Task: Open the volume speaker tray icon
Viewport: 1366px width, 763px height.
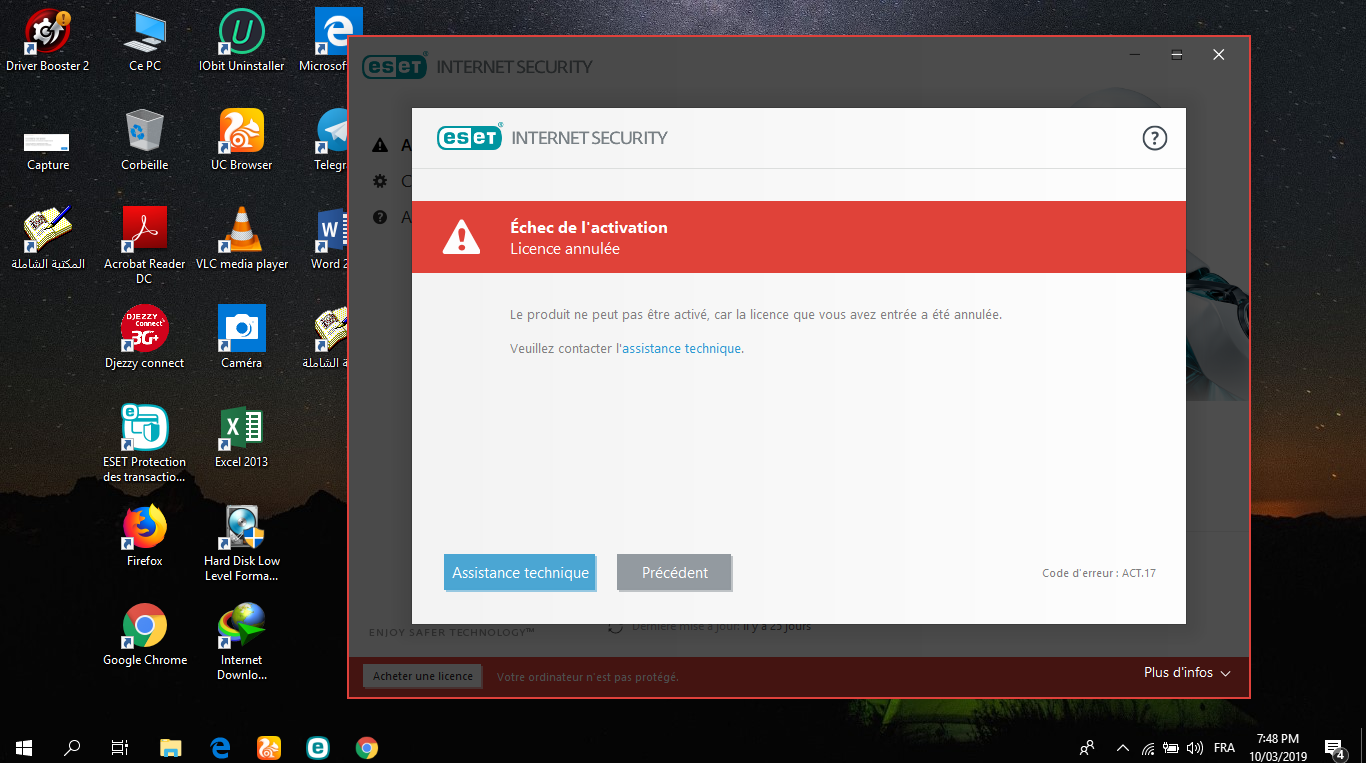Action: [x=1194, y=747]
